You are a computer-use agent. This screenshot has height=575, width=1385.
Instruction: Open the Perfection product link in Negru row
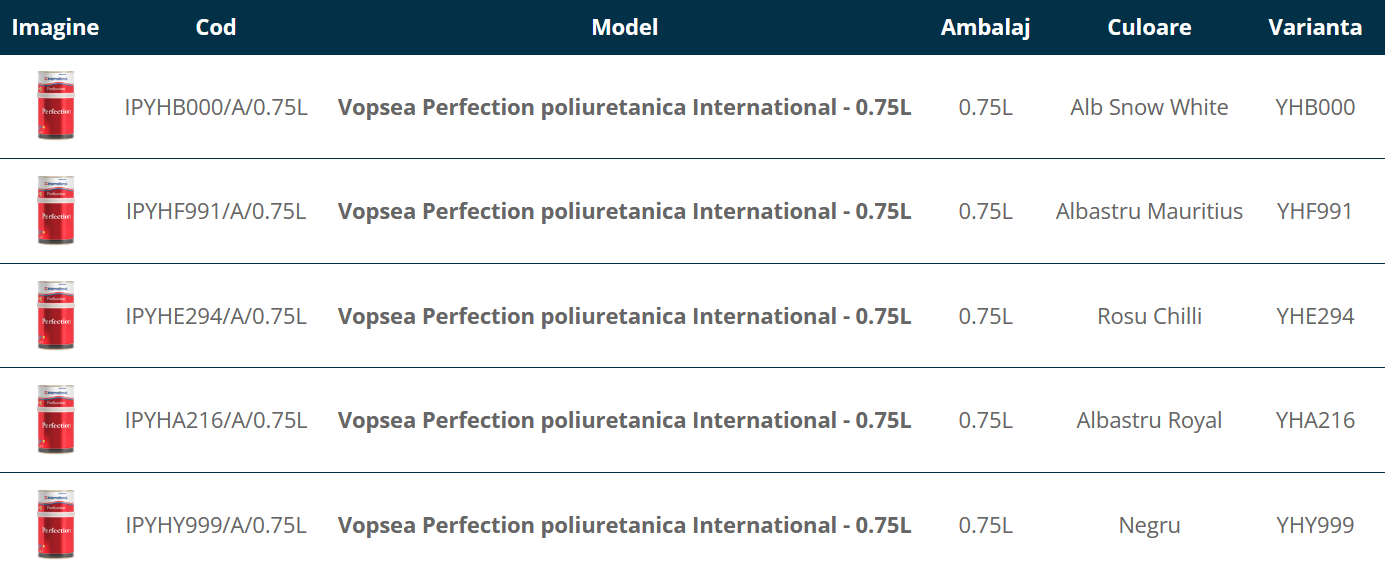coord(624,525)
